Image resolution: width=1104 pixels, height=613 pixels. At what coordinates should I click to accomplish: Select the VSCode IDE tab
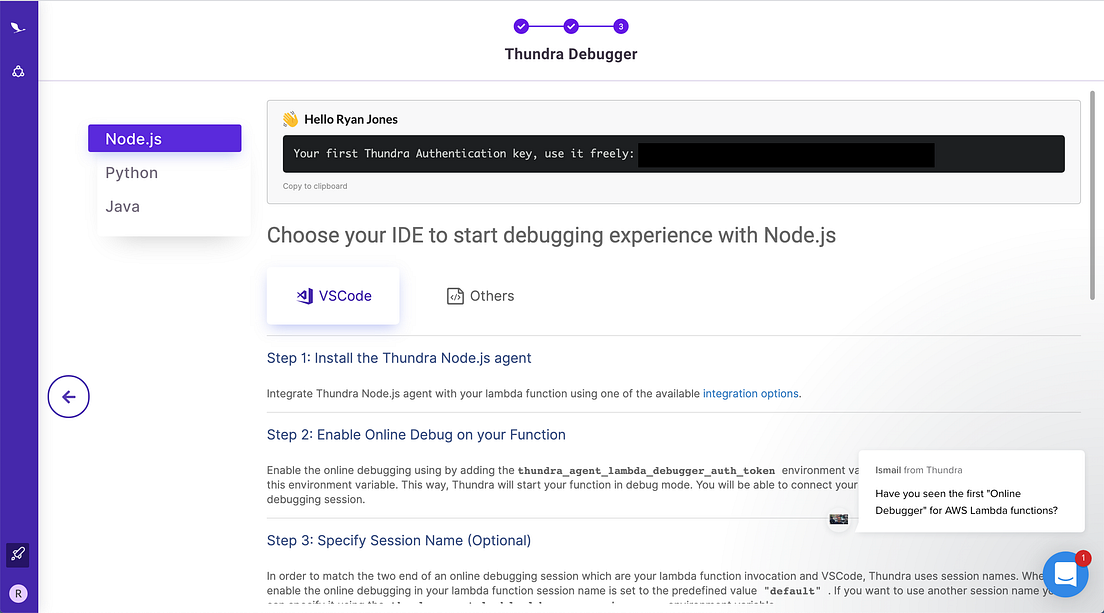(x=333, y=295)
